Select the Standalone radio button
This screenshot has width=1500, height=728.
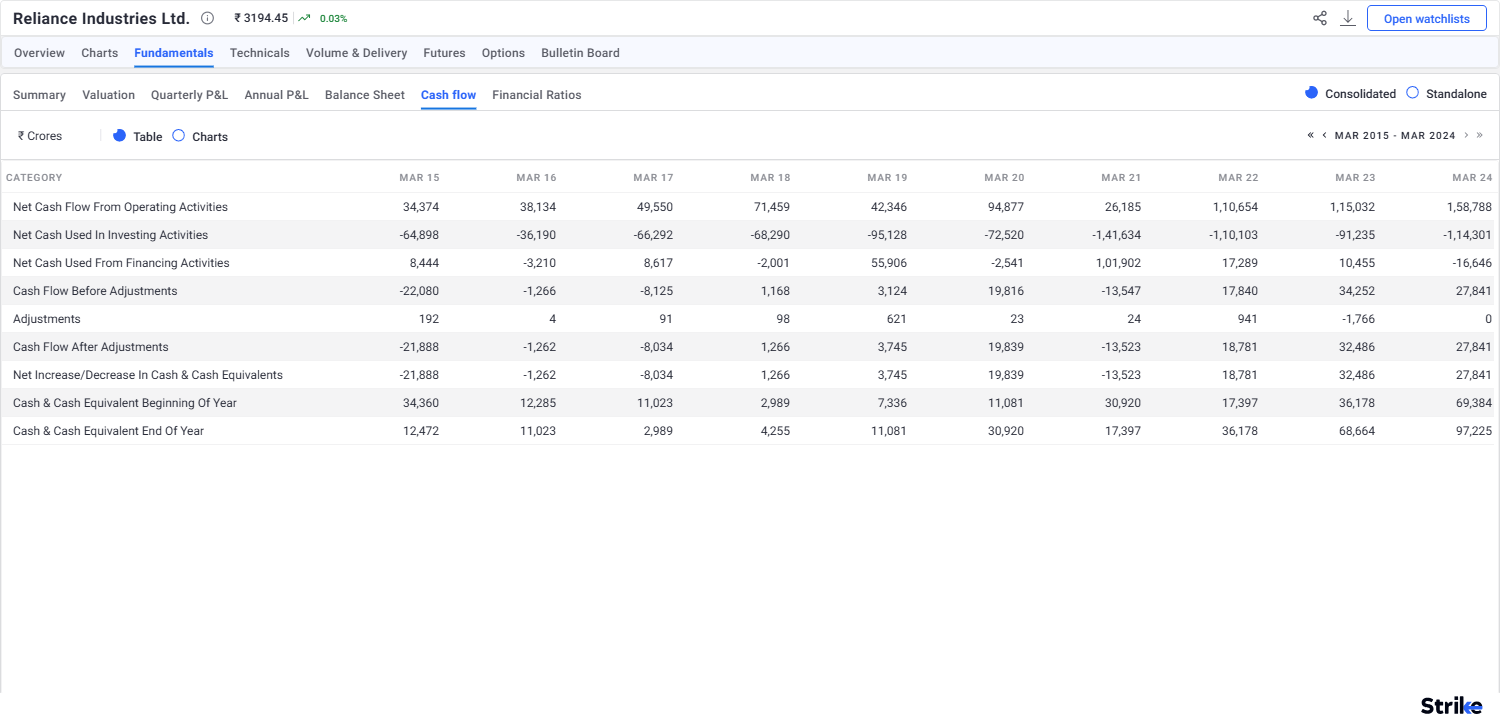coord(1412,93)
